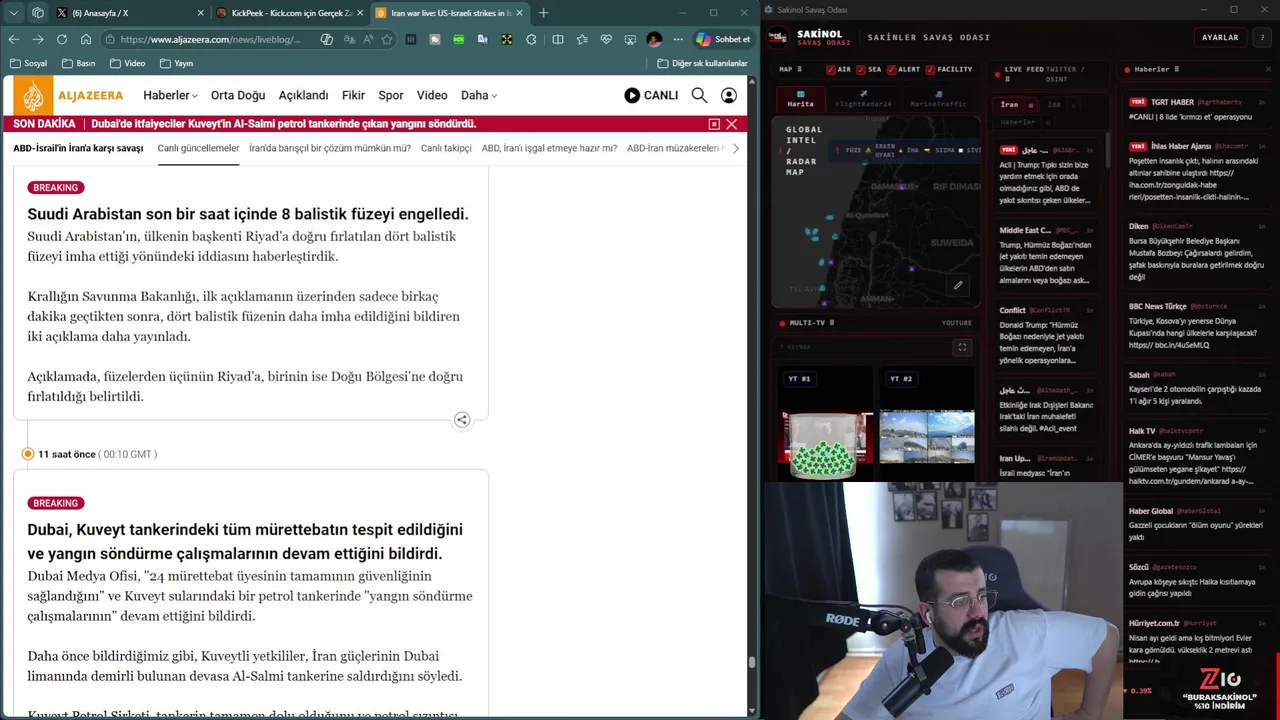Open the Basın bookmarks folder
The width and height of the screenshot is (1280, 720).
[x=78, y=63]
